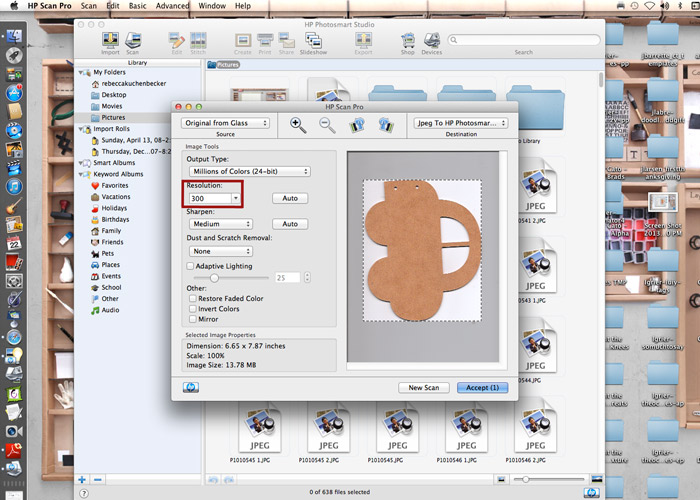Open the Destination dropdown Jpeg To HP Photosmart
The width and height of the screenshot is (700, 500).
(x=461, y=123)
